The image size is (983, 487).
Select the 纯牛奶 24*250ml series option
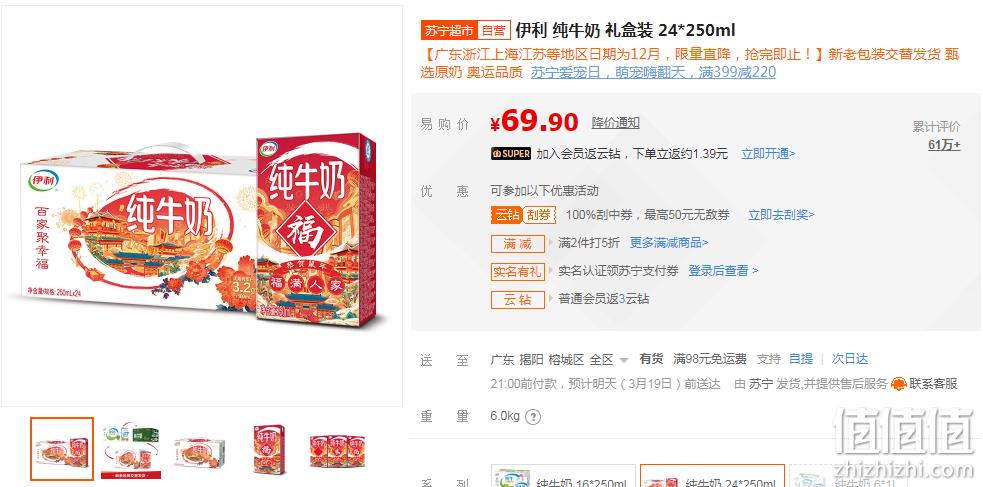[x=712, y=476]
